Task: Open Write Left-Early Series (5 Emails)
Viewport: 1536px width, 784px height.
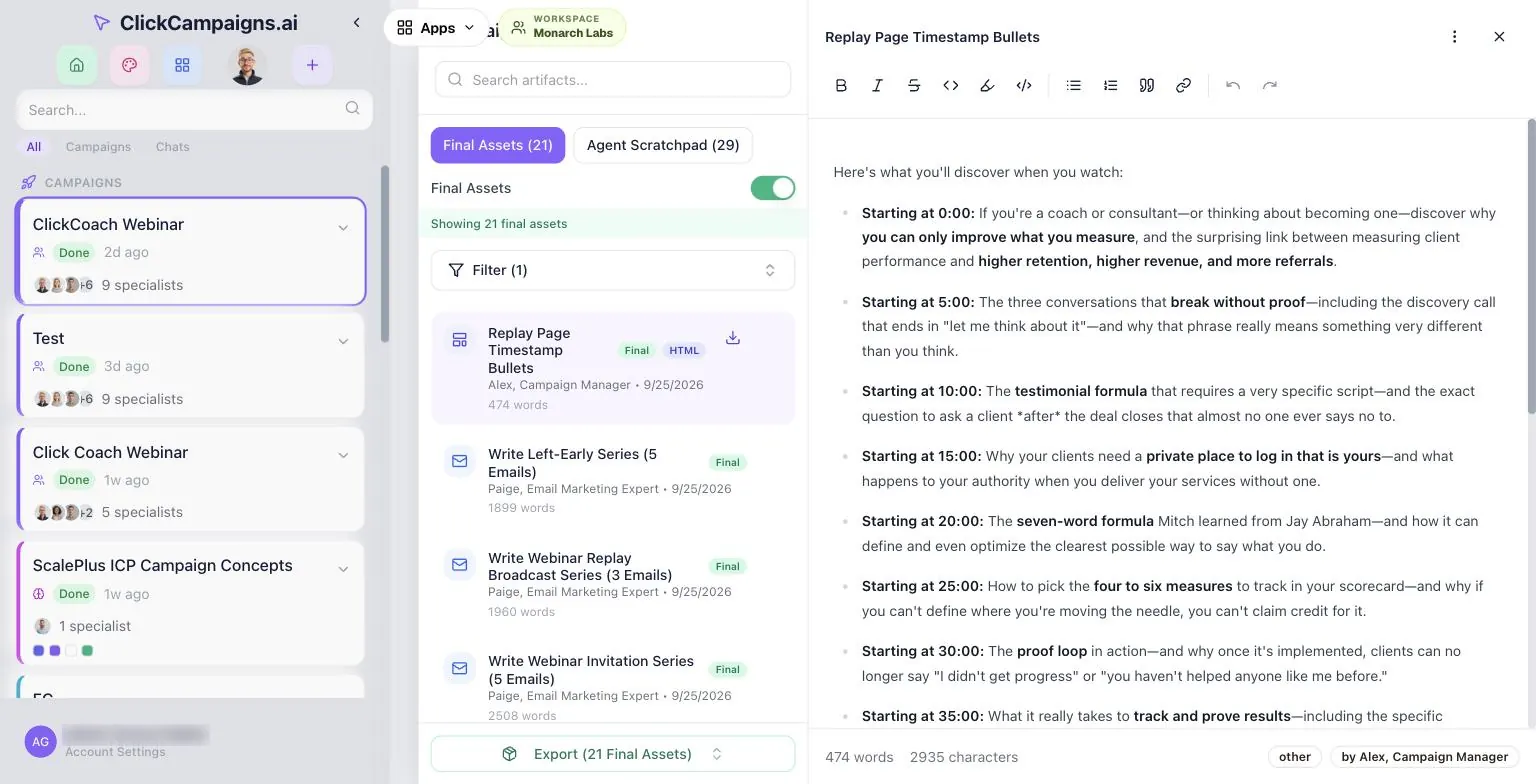Action: click(x=613, y=480)
